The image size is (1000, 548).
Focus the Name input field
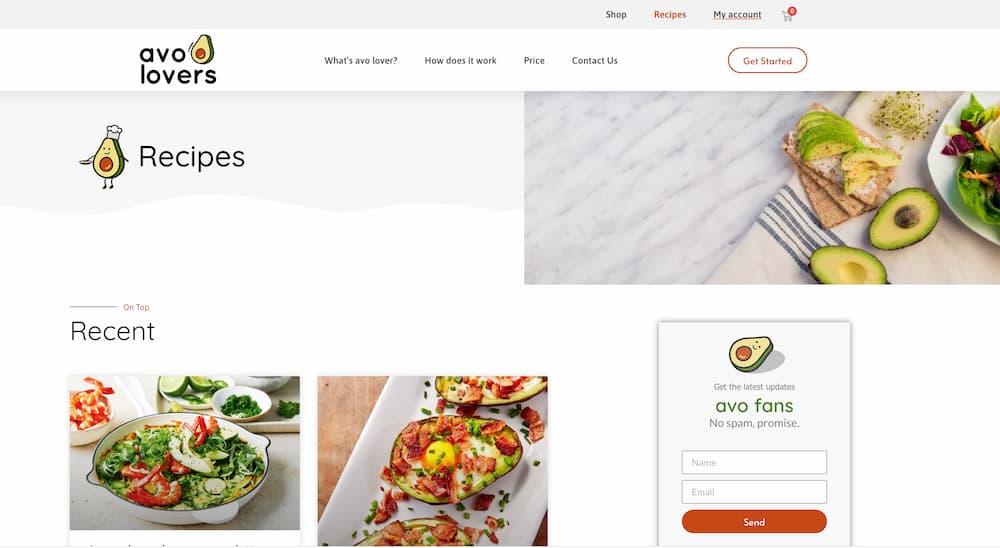tap(754, 463)
